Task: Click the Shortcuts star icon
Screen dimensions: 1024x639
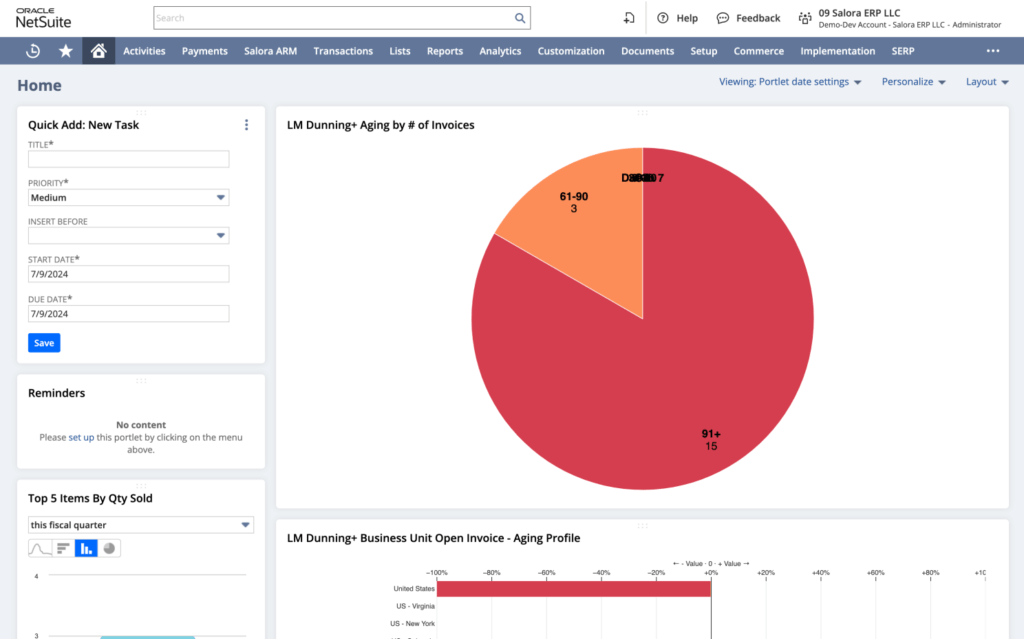Action: [66, 51]
